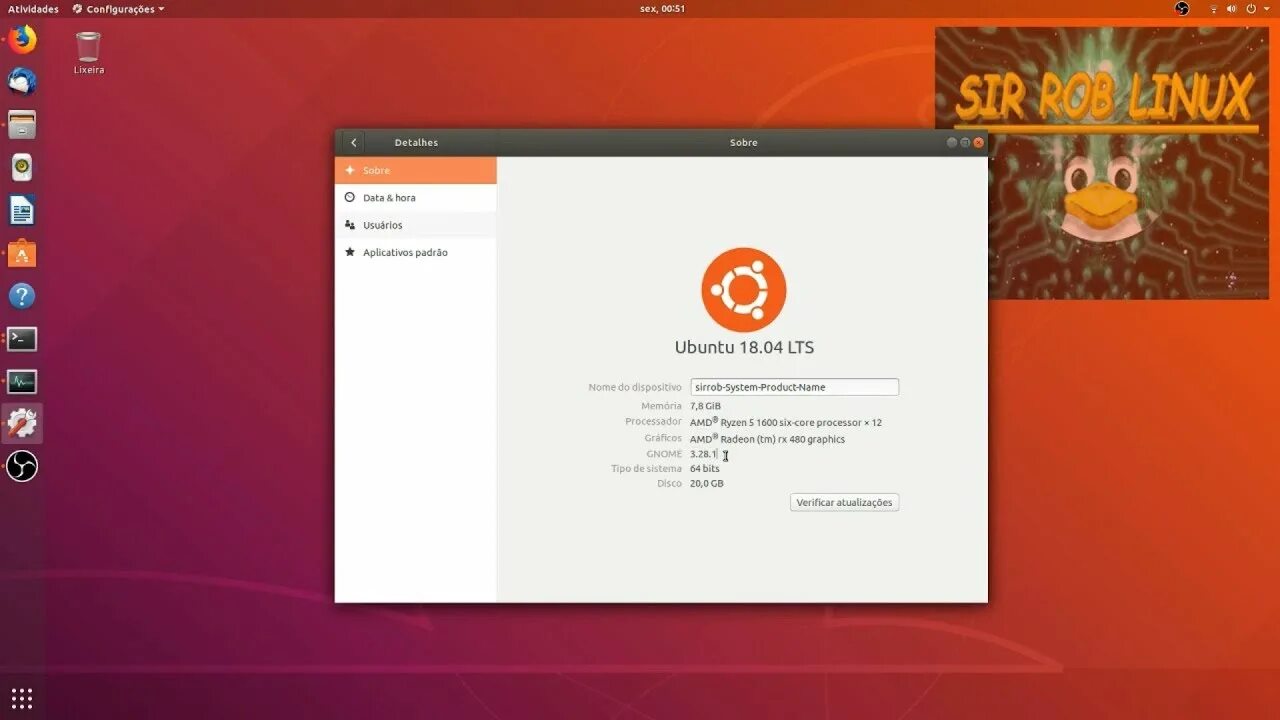1280x720 pixels.
Task: Click the Ubuntu logo in Sobre panel
Action: [744, 290]
